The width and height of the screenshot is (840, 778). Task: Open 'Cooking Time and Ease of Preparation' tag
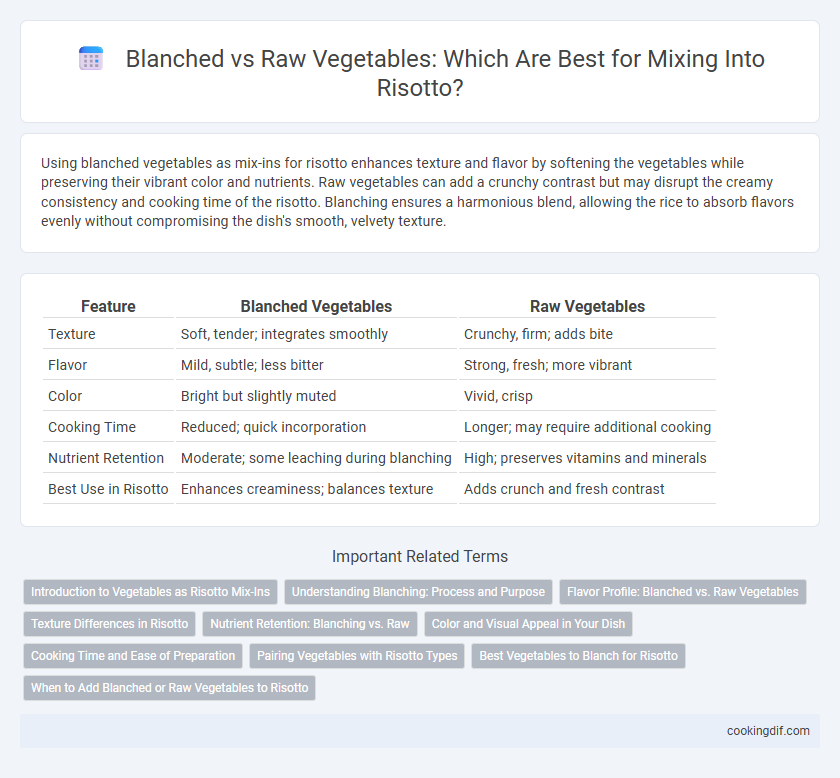pos(133,656)
